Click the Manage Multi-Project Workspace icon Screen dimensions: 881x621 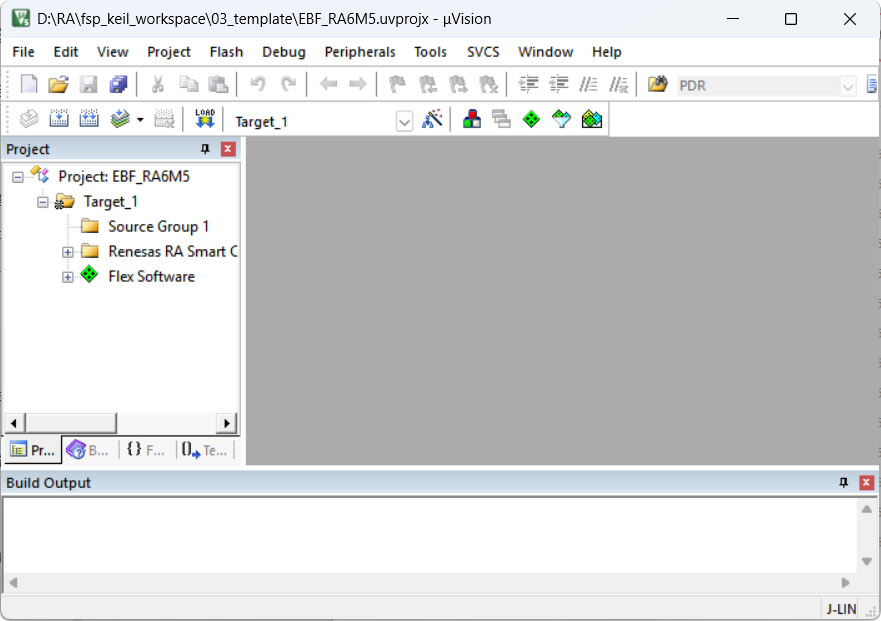click(x=501, y=119)
